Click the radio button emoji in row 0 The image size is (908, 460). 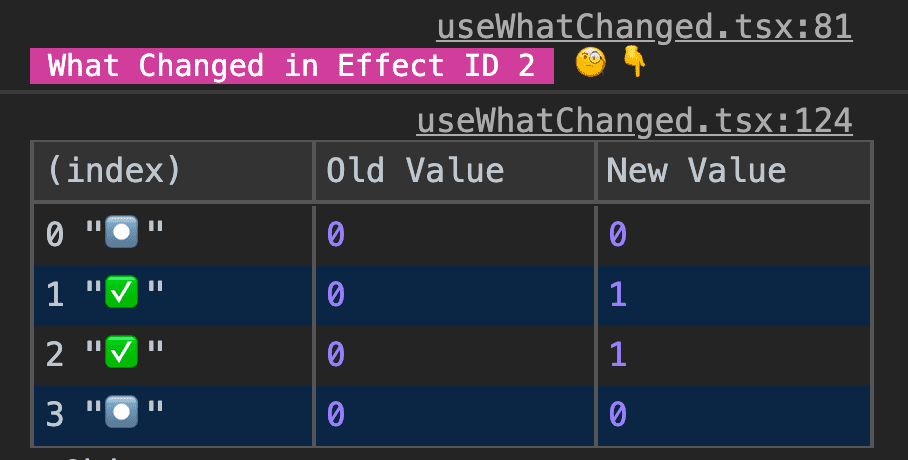point(121,232)
